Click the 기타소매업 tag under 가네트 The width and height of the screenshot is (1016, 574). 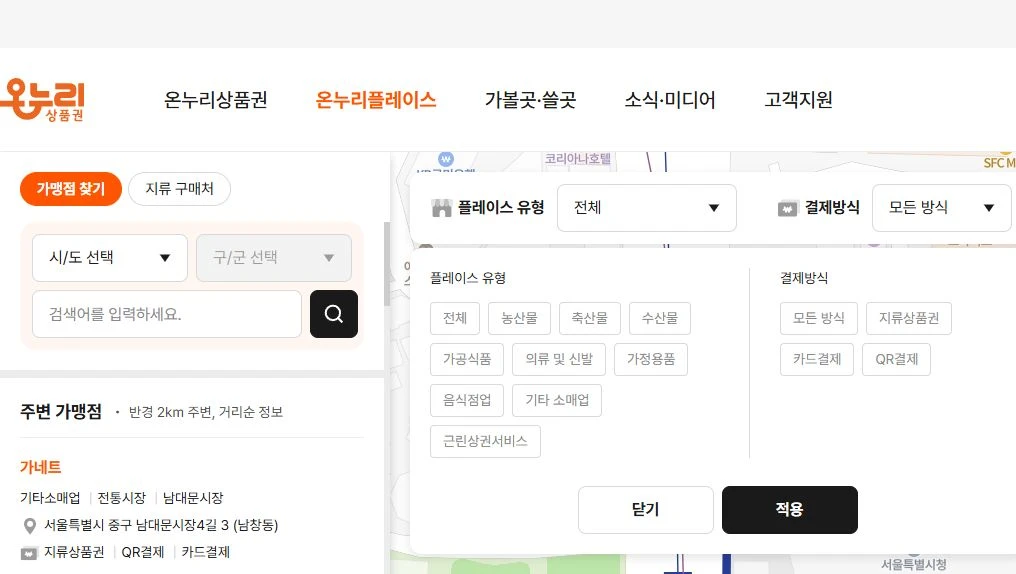51,498
